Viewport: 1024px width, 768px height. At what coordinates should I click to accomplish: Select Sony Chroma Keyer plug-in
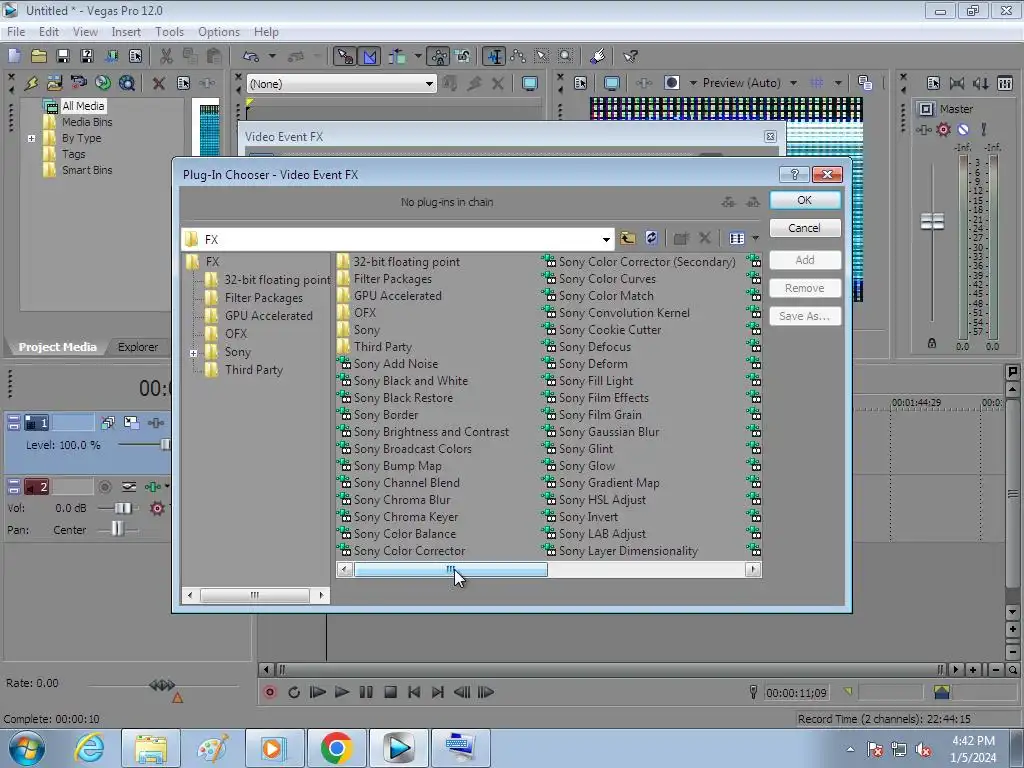pos(405,517)
